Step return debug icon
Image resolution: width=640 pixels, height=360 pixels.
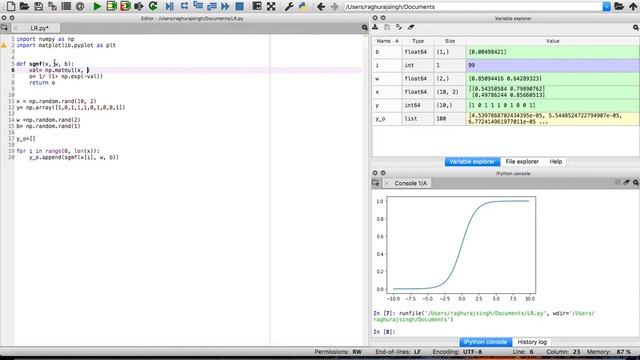211,6
